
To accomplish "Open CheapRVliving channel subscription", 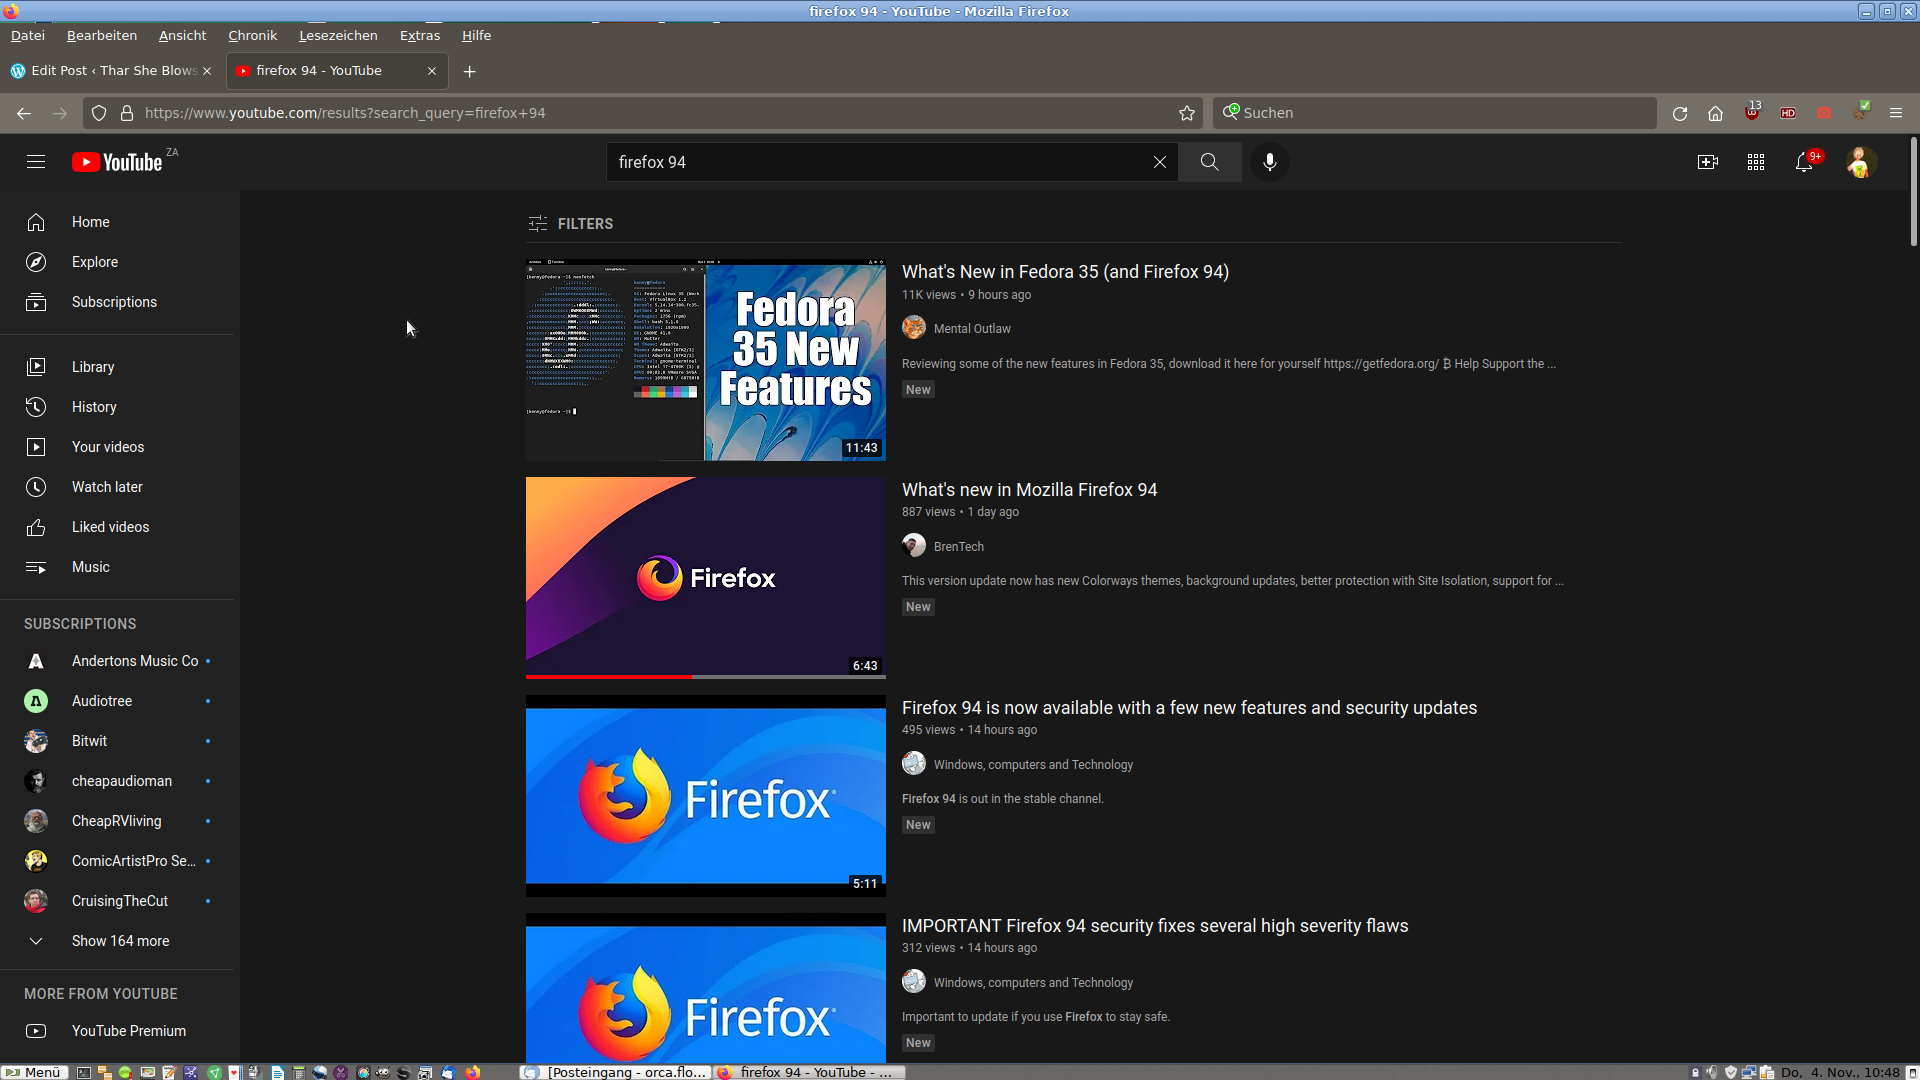I will pos(118,821).
